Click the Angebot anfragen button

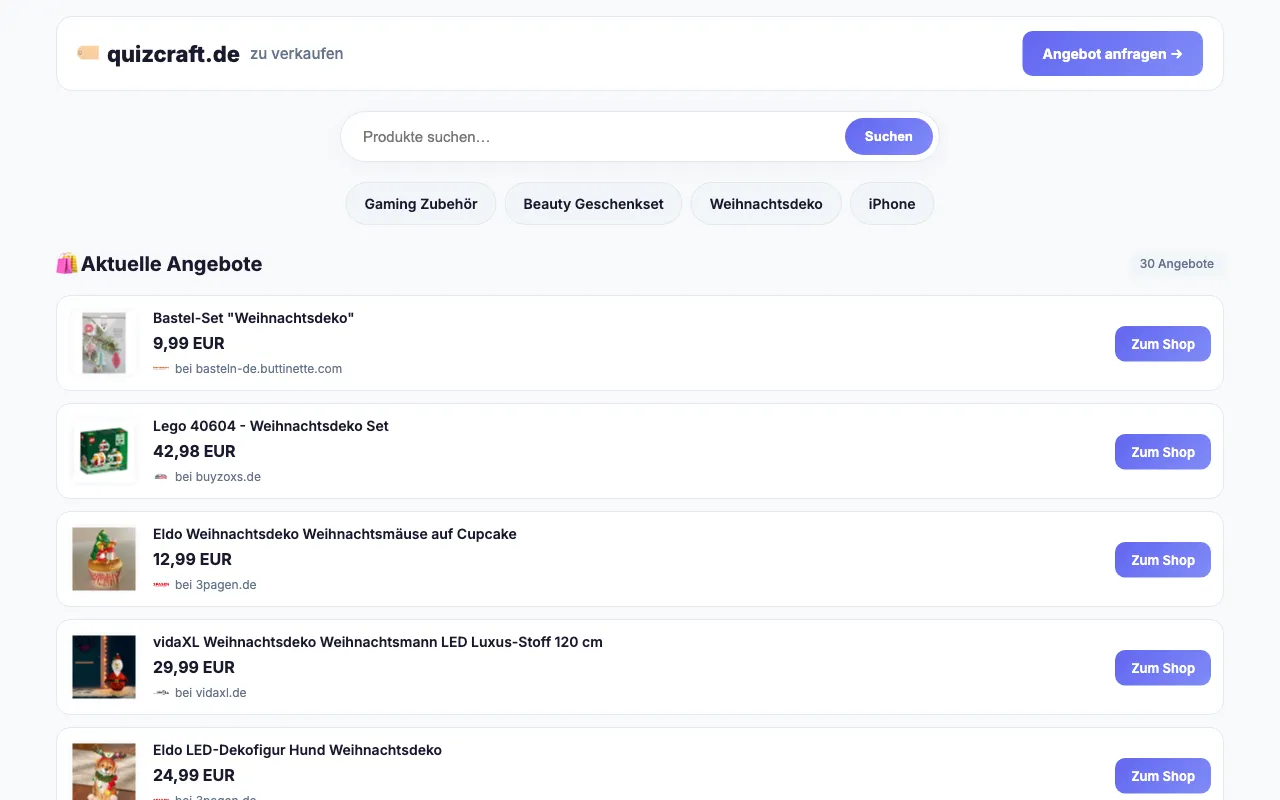click(x=1112, y=53)
